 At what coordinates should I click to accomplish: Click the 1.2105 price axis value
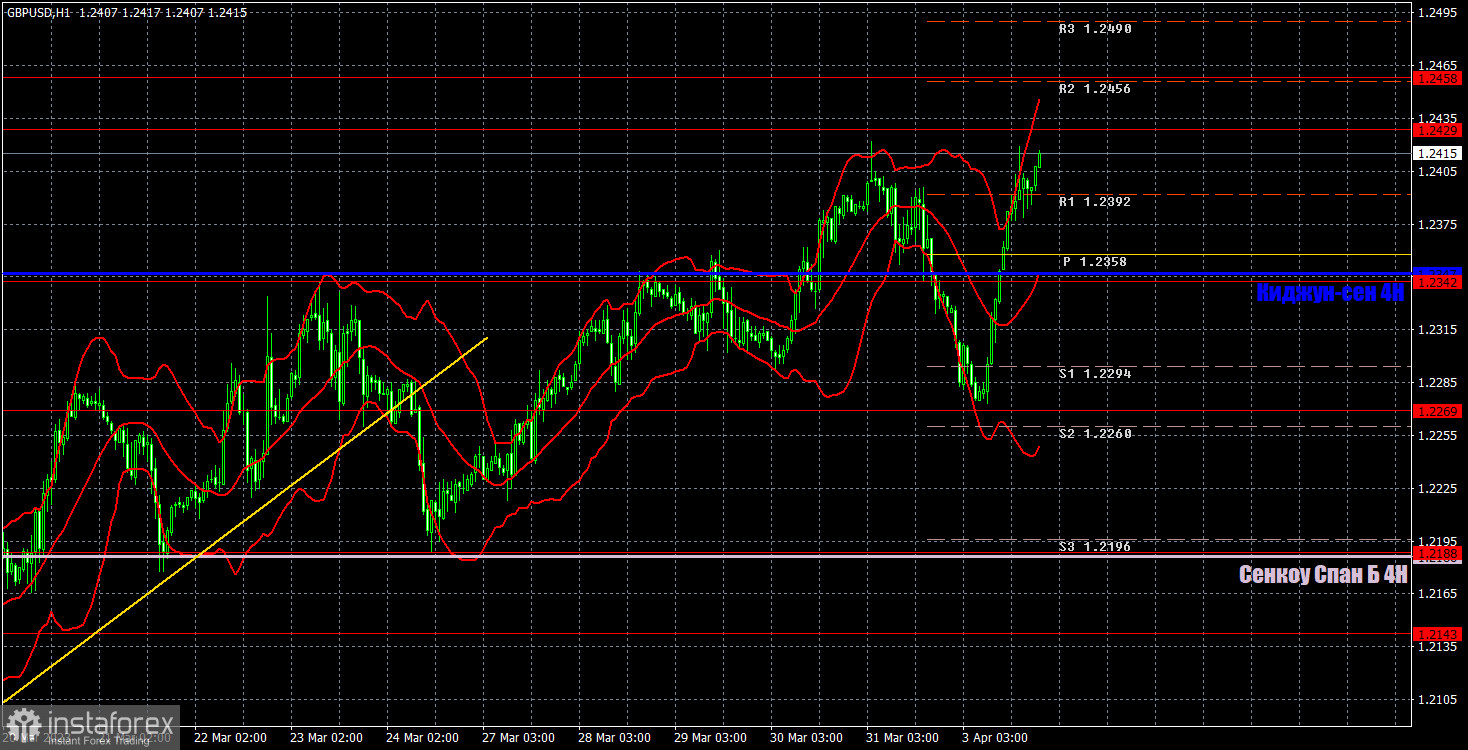point(1436,699)
